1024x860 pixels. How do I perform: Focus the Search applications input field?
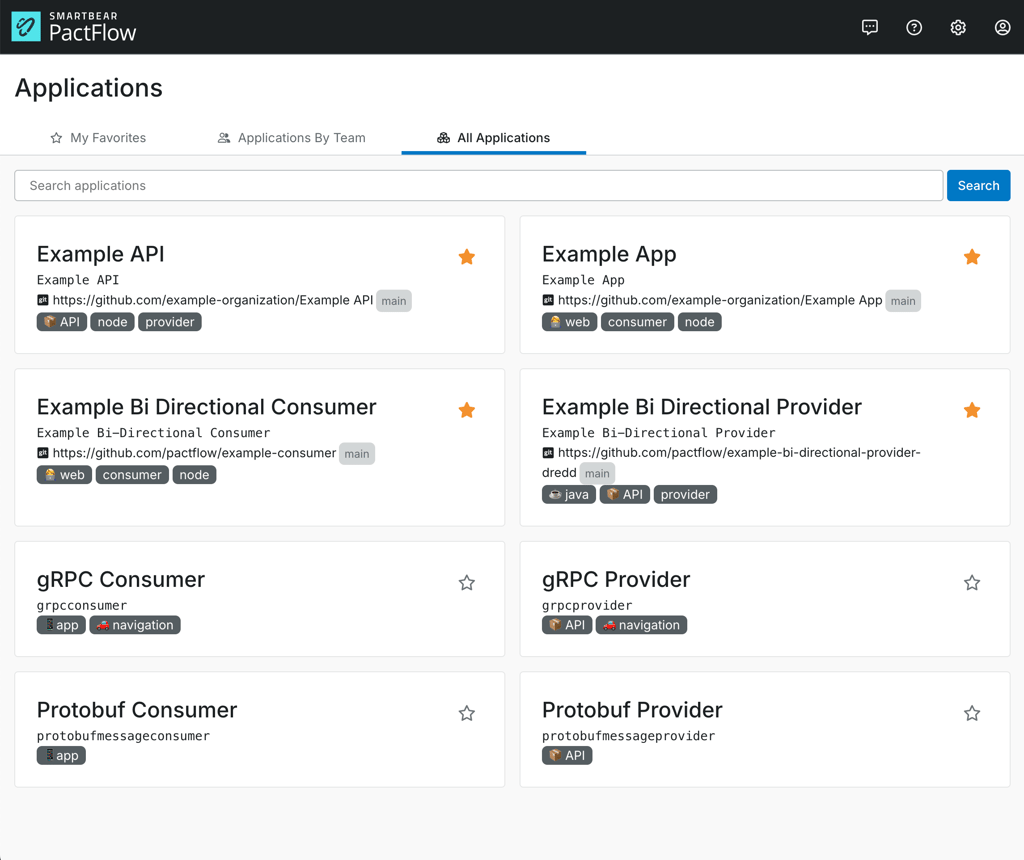coord(478,186)
